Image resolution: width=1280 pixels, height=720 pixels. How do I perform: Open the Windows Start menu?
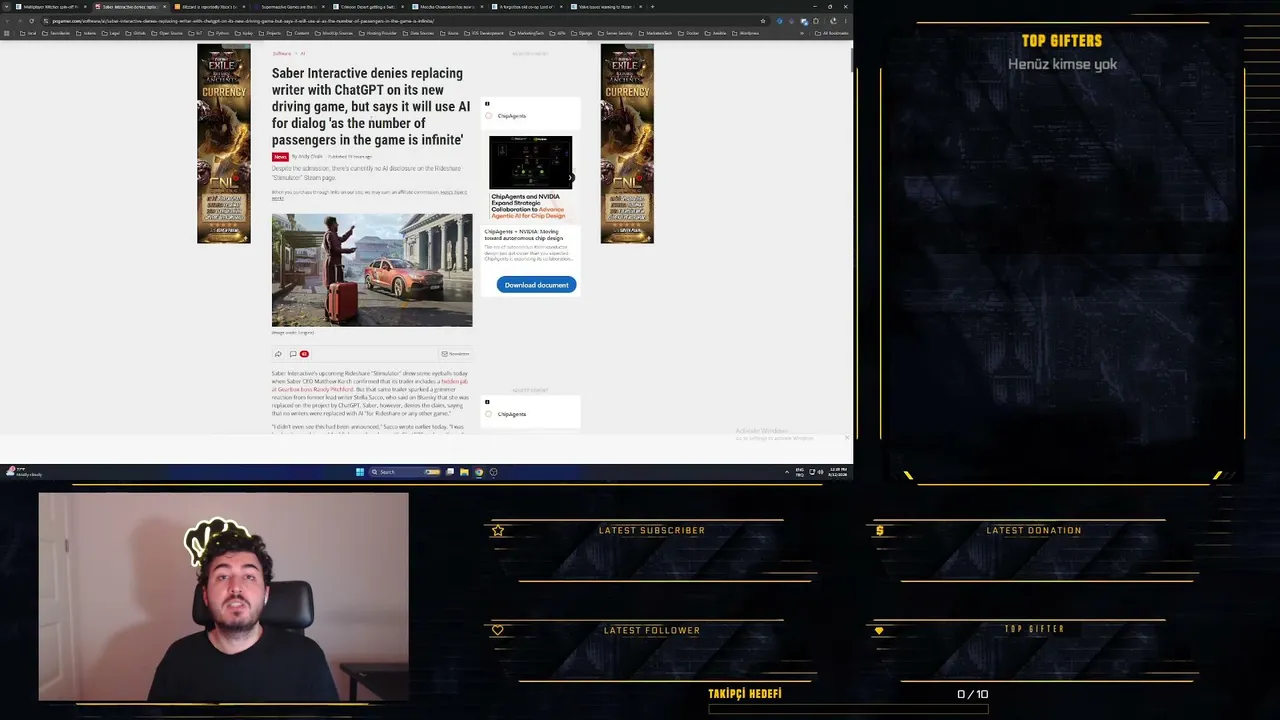click(x=360, y=472)
